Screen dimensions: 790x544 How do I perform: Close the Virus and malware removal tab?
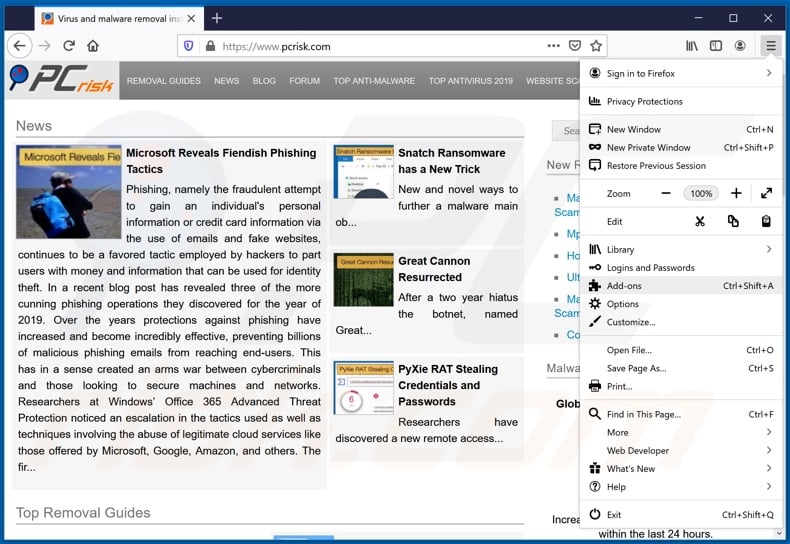point(191,19)
